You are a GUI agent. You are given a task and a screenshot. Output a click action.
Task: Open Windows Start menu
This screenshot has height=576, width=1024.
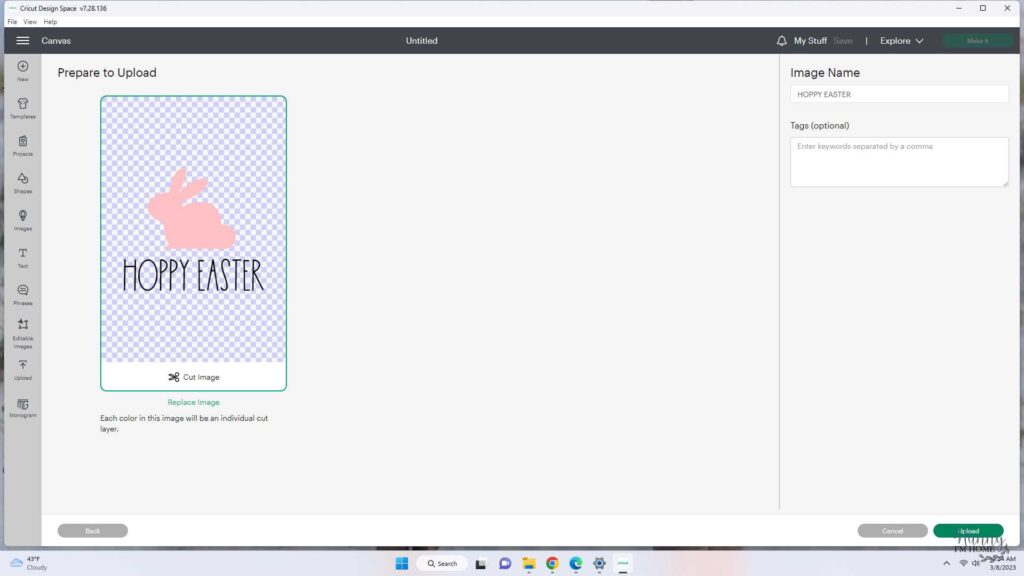[x=402, y=563]
